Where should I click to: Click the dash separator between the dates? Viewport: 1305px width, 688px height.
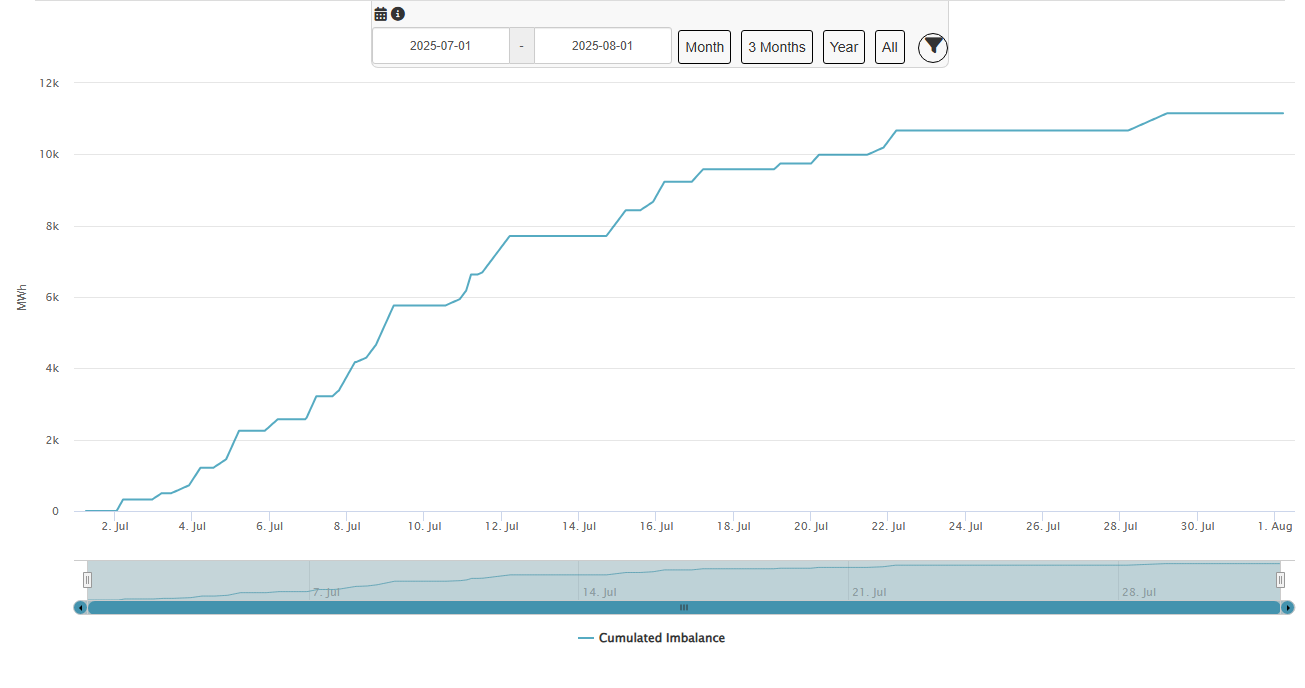pyautogui.click(x=521, y=46)
